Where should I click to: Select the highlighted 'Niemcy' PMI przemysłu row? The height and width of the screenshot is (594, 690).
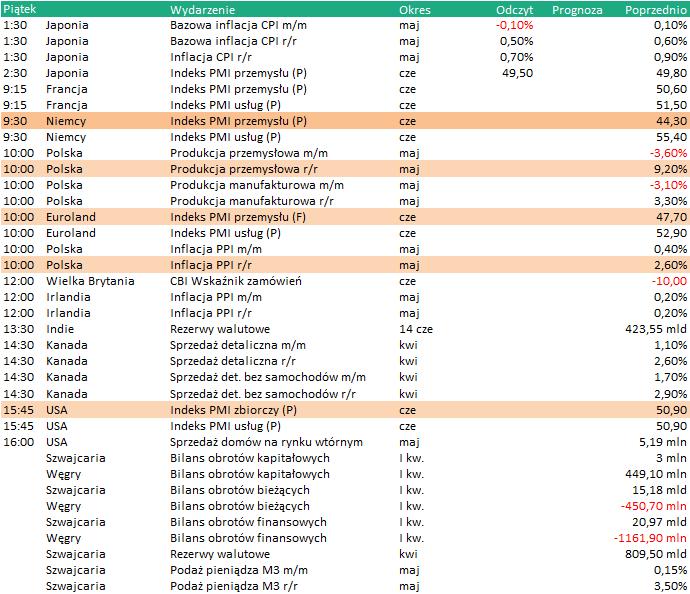coord(345,121)
